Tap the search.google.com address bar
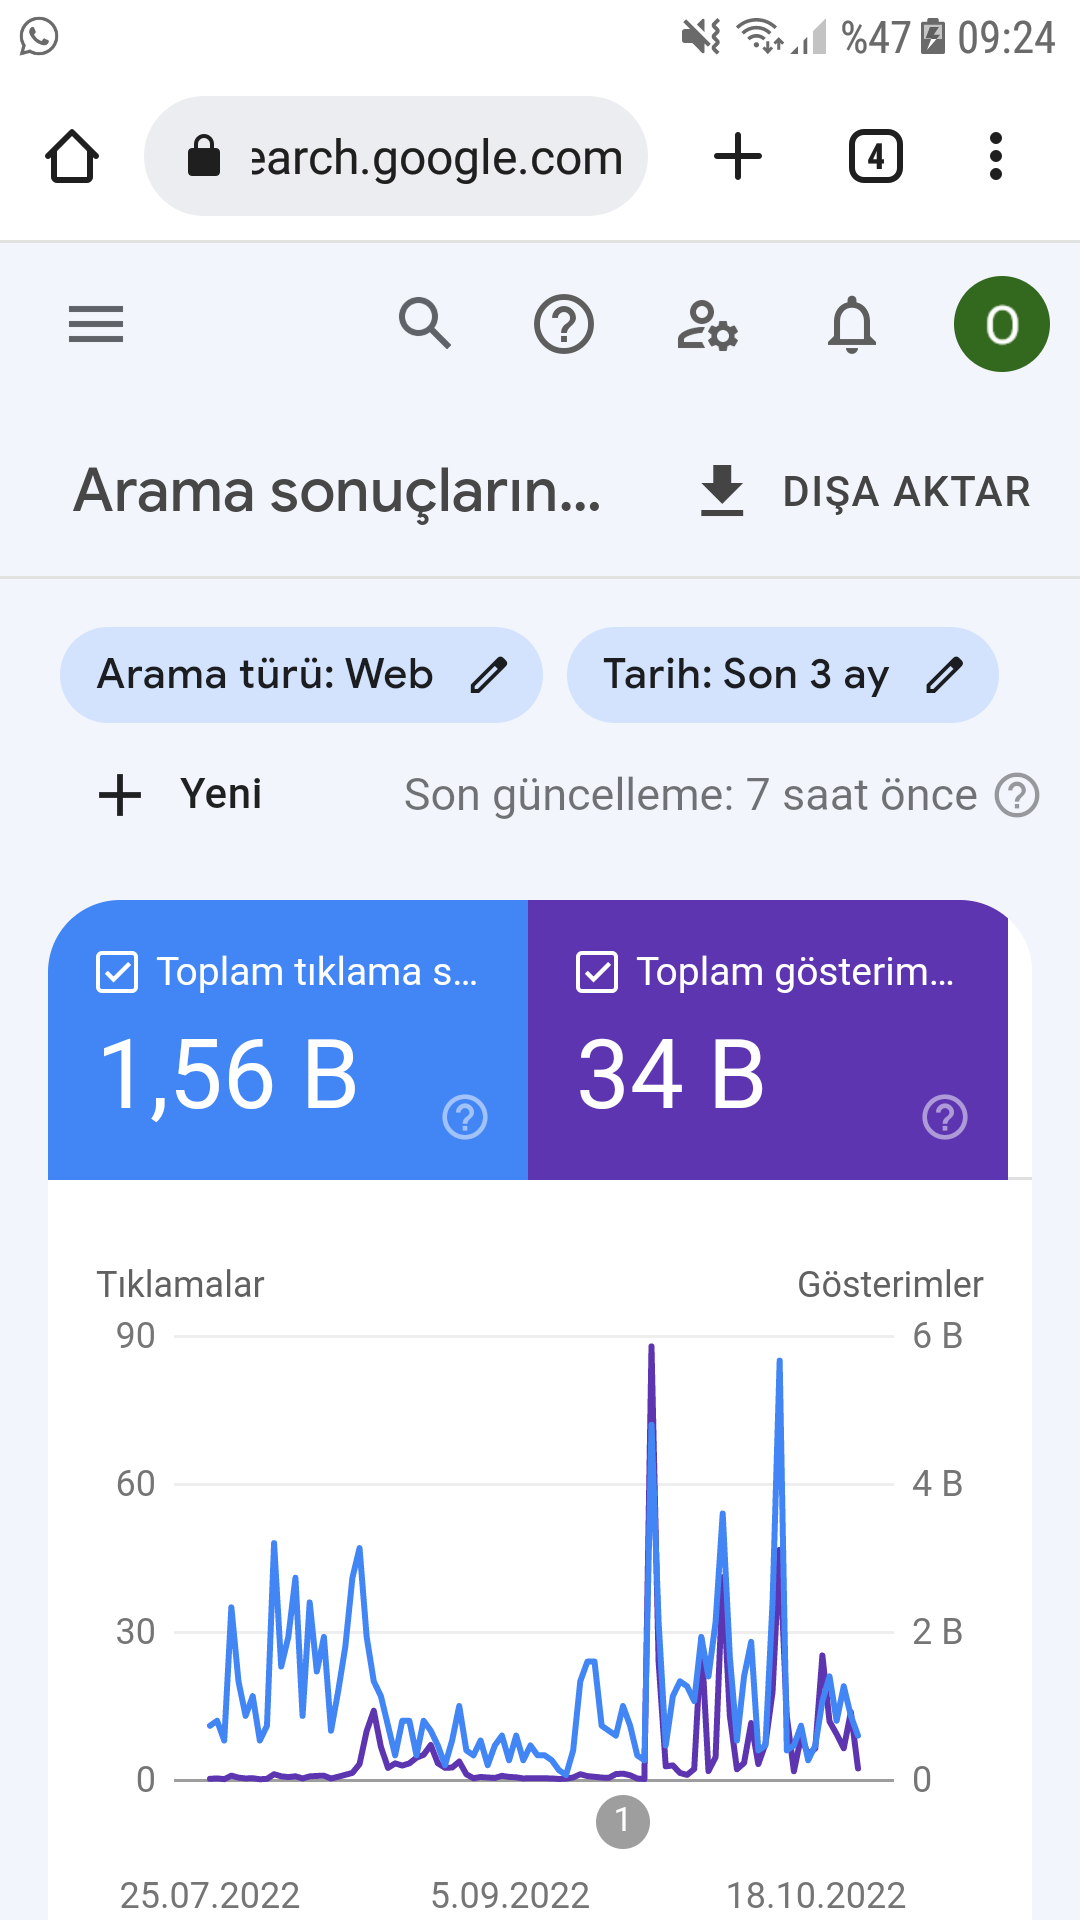 tap(396, 156)
